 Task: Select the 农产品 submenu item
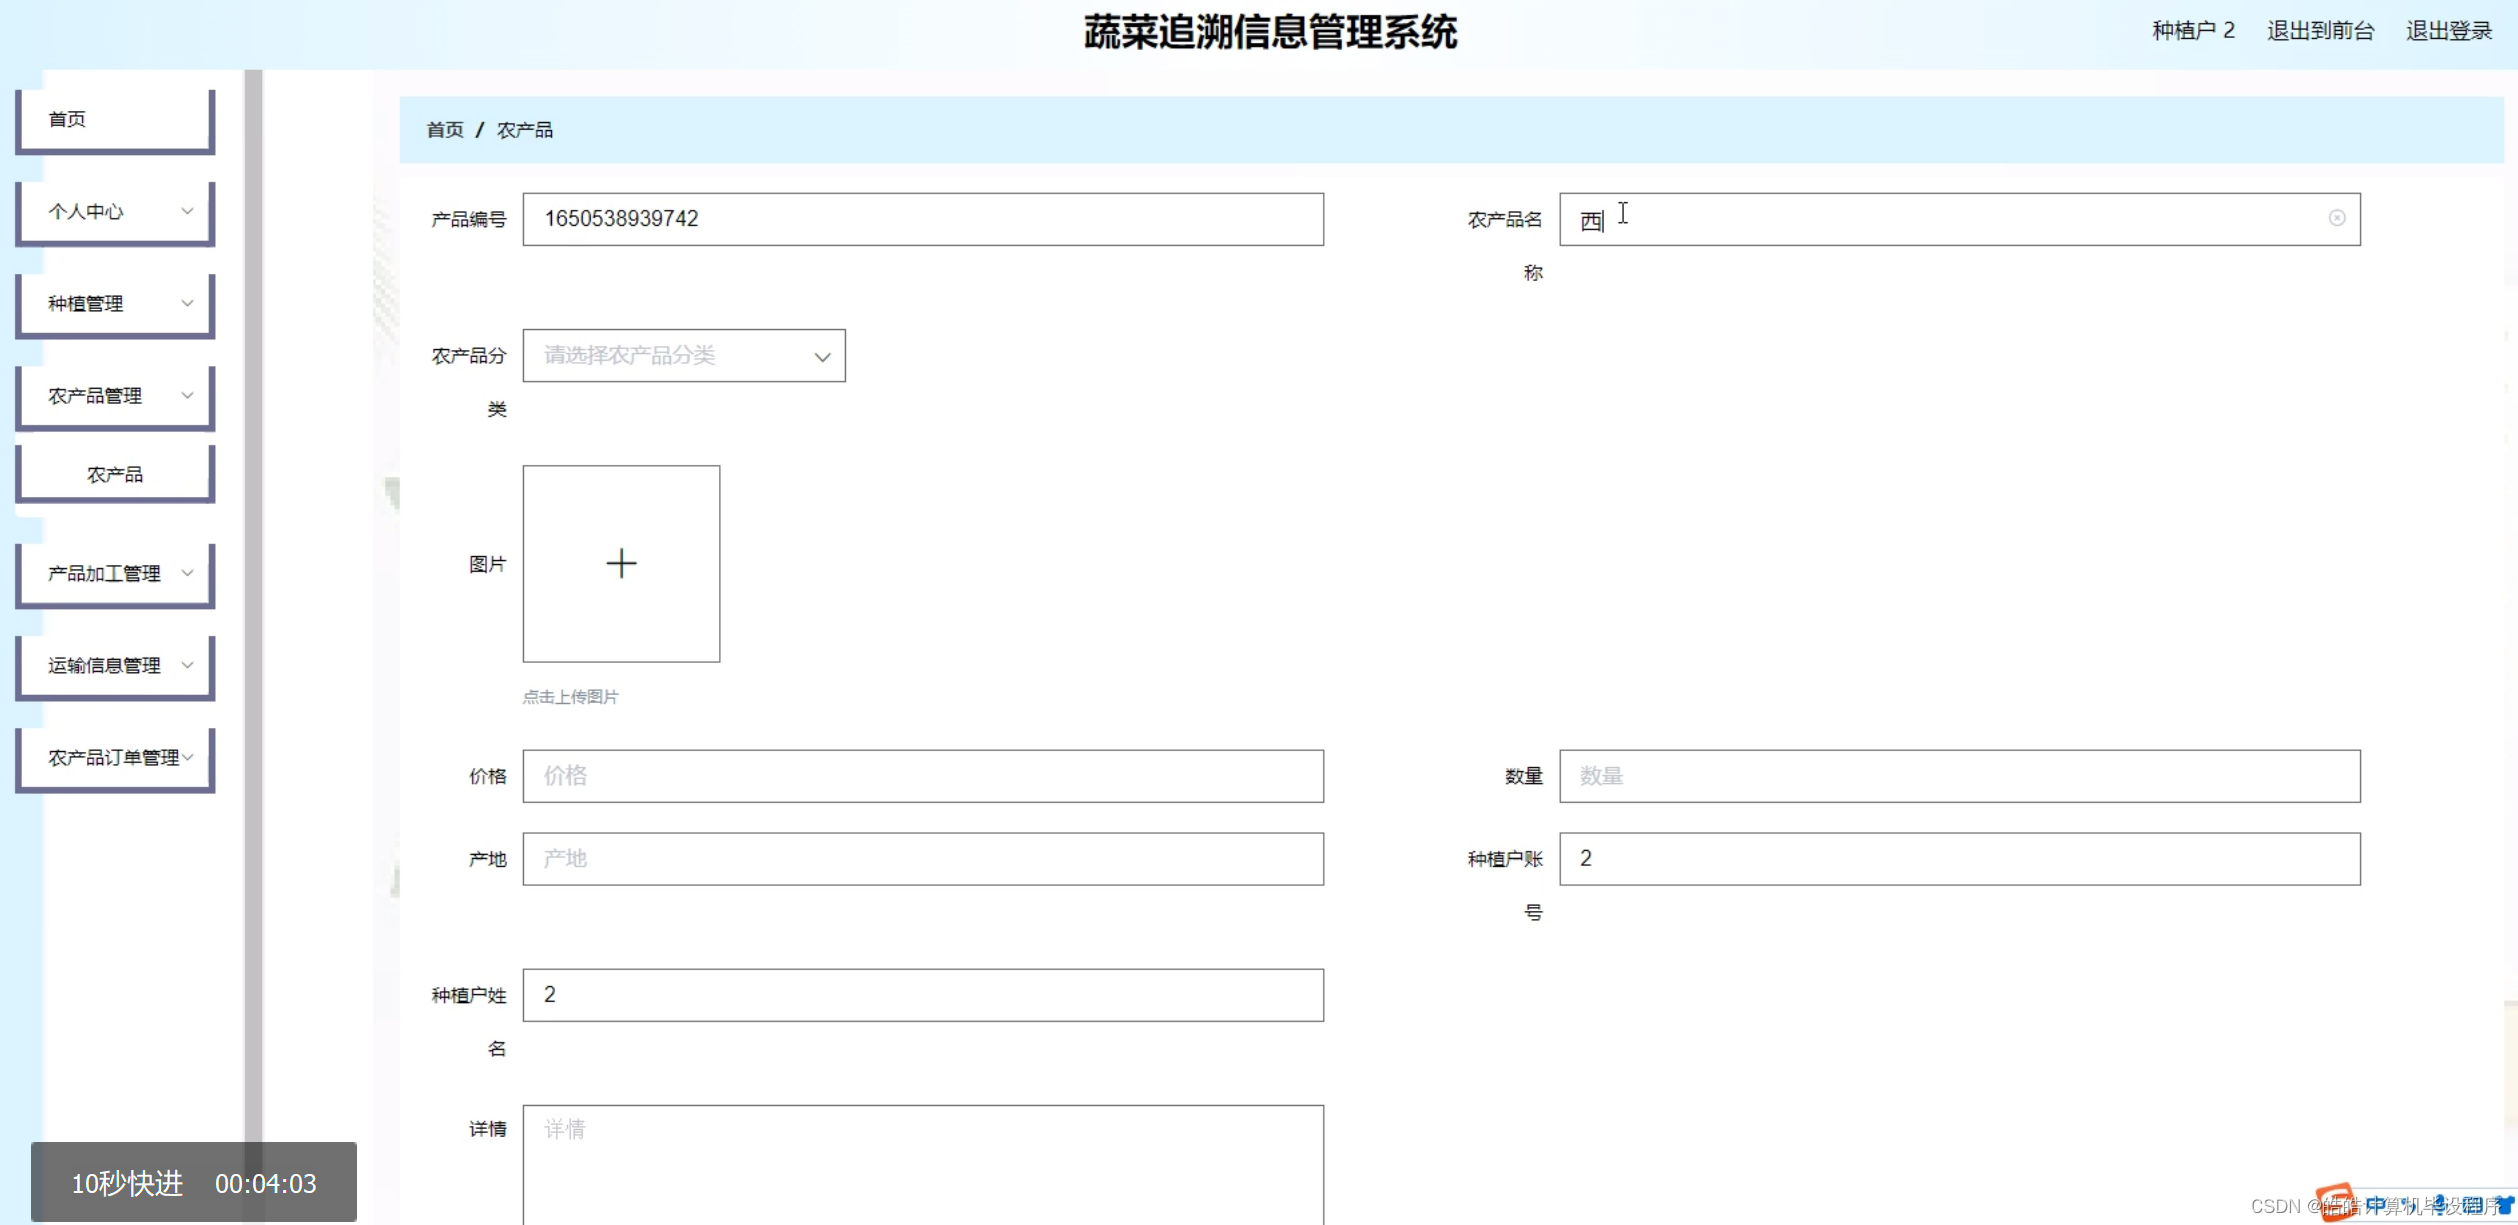click(114, 475)
